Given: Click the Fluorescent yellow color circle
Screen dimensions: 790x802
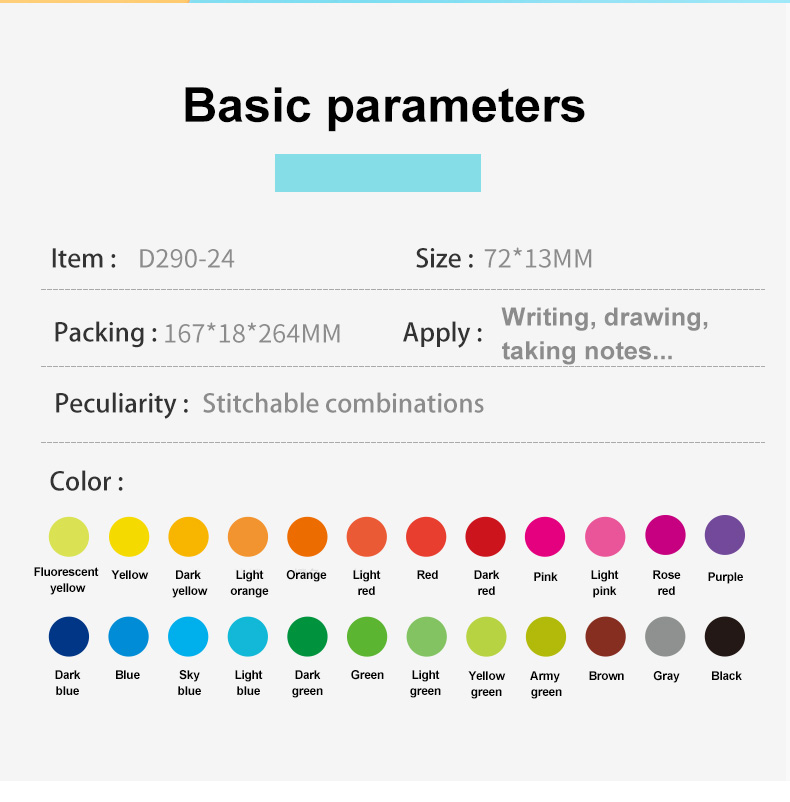Looking at the screenshot, I should (68, 536).
